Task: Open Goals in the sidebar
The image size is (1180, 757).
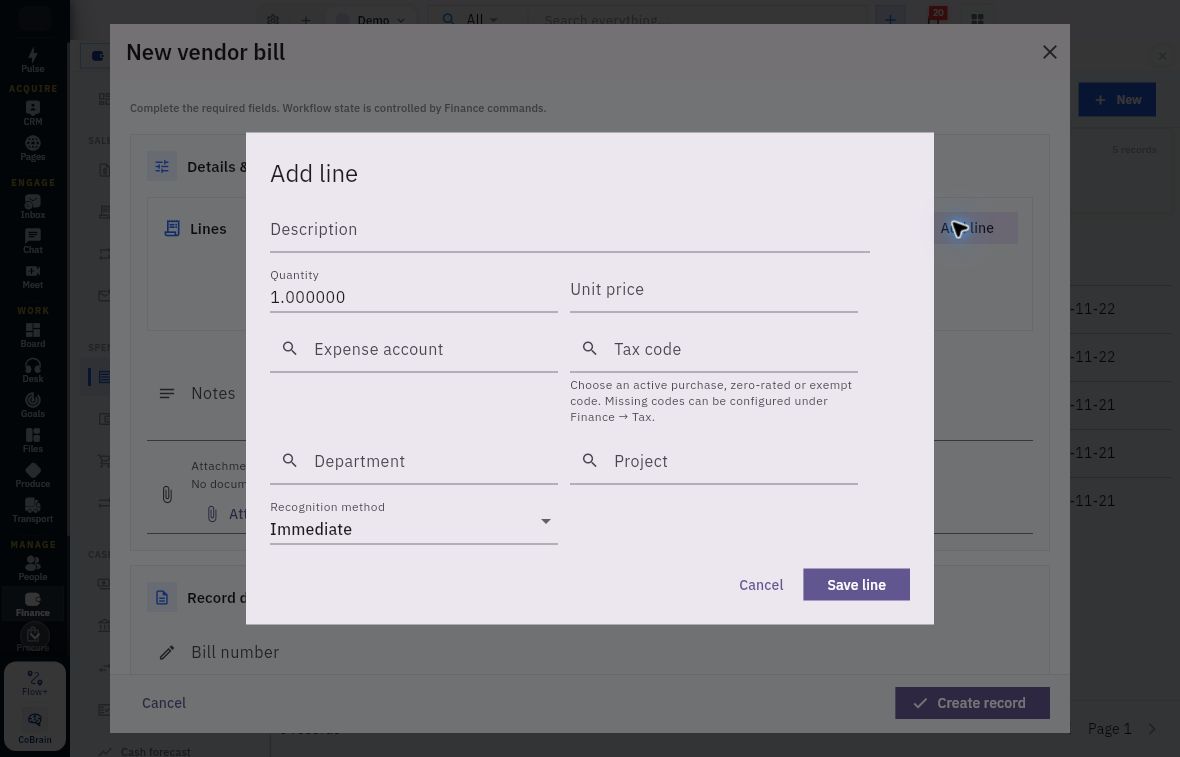Action: [x=32, y=406]
